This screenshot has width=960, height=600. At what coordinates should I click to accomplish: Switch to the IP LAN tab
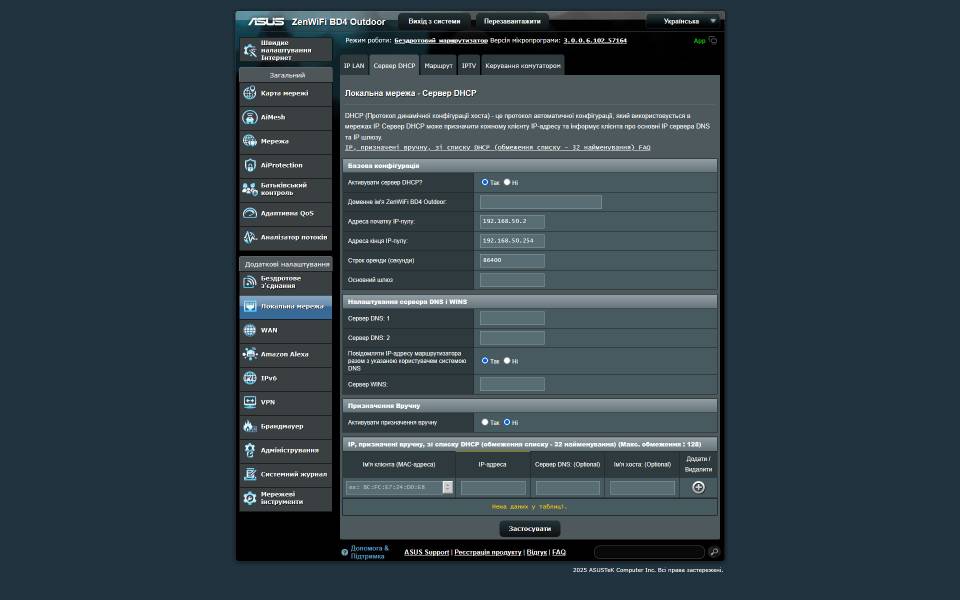click(354, 65)
